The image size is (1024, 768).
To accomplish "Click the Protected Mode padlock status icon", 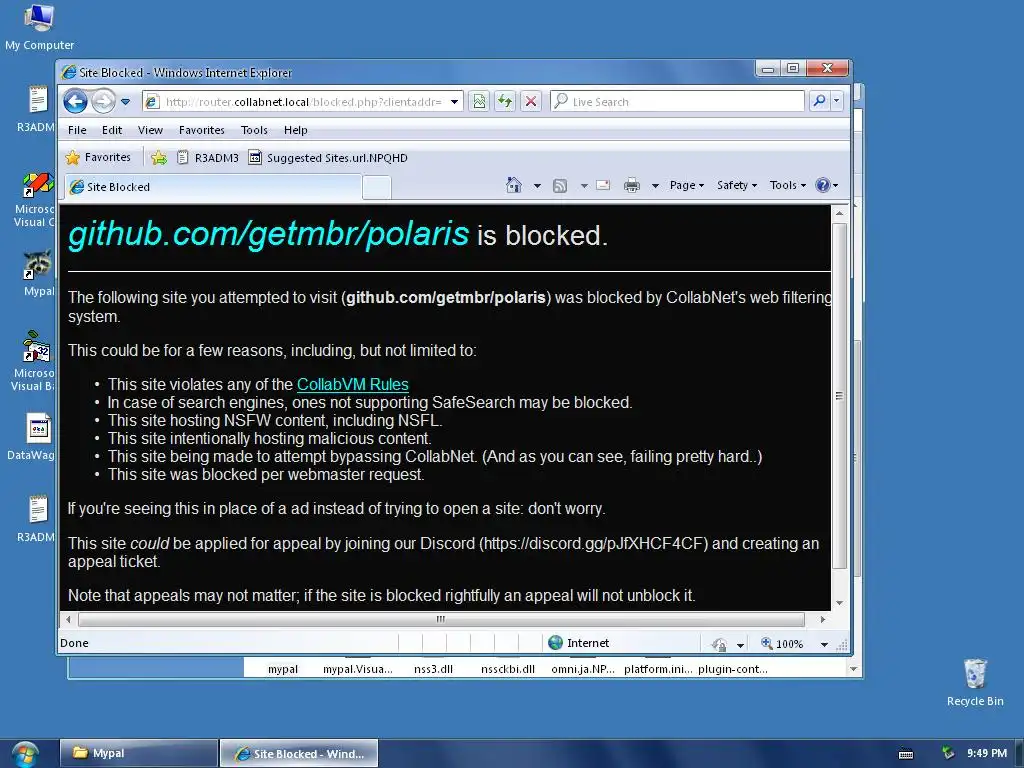I will [x=720, y=645].
